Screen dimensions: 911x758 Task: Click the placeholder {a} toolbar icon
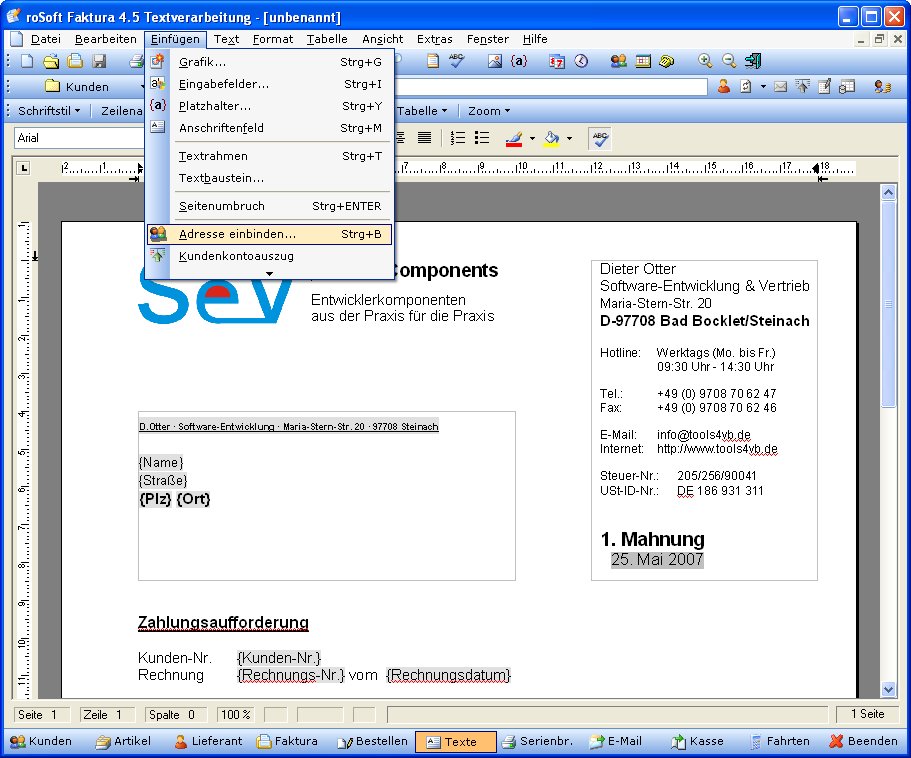coord(518,61)
